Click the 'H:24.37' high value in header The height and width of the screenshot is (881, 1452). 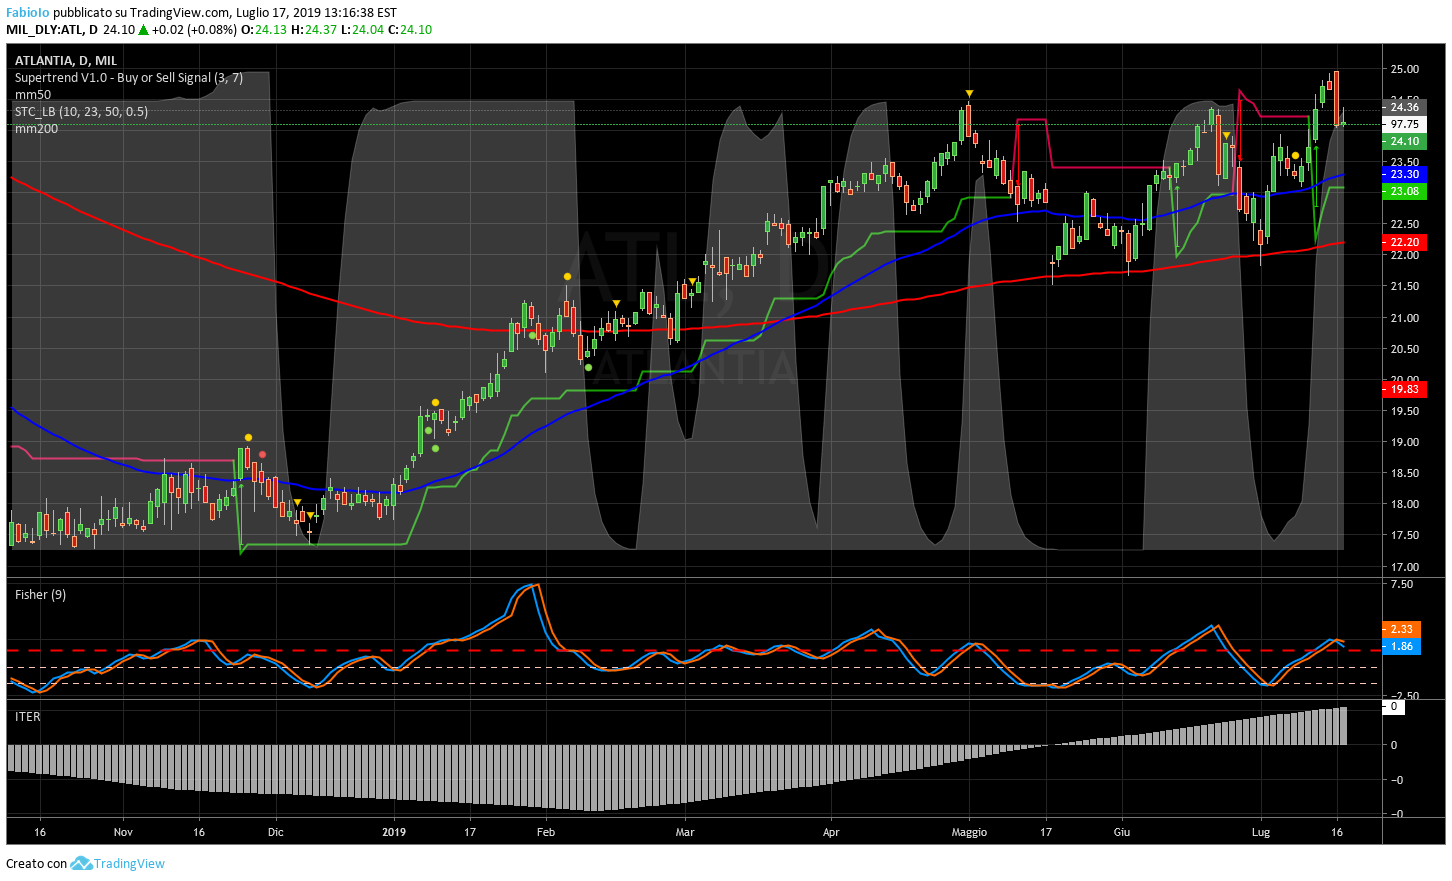[315, 30]
